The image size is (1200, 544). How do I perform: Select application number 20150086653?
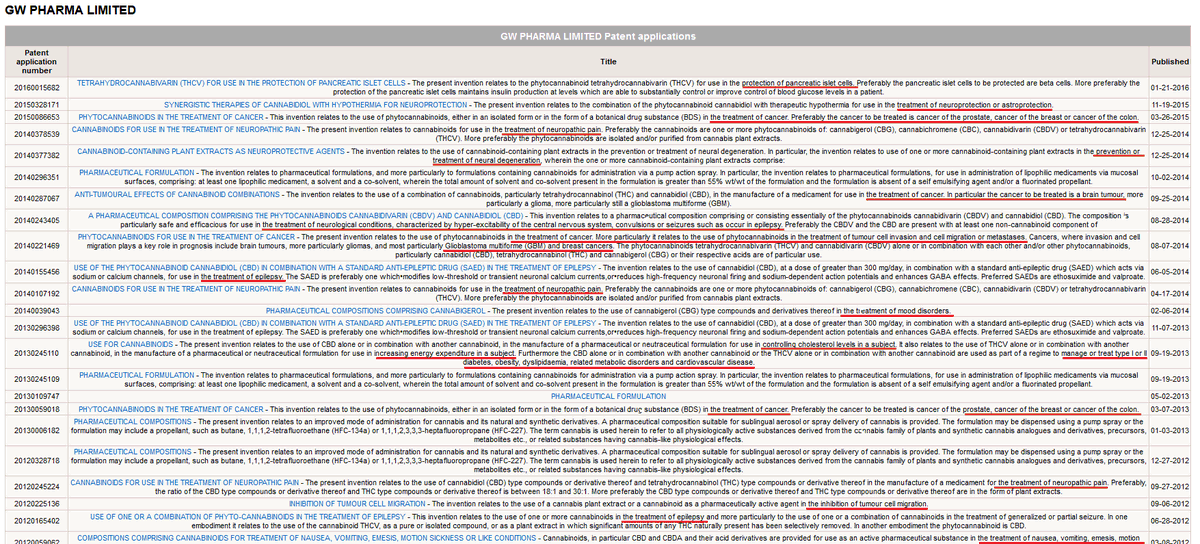click(37, 117)
